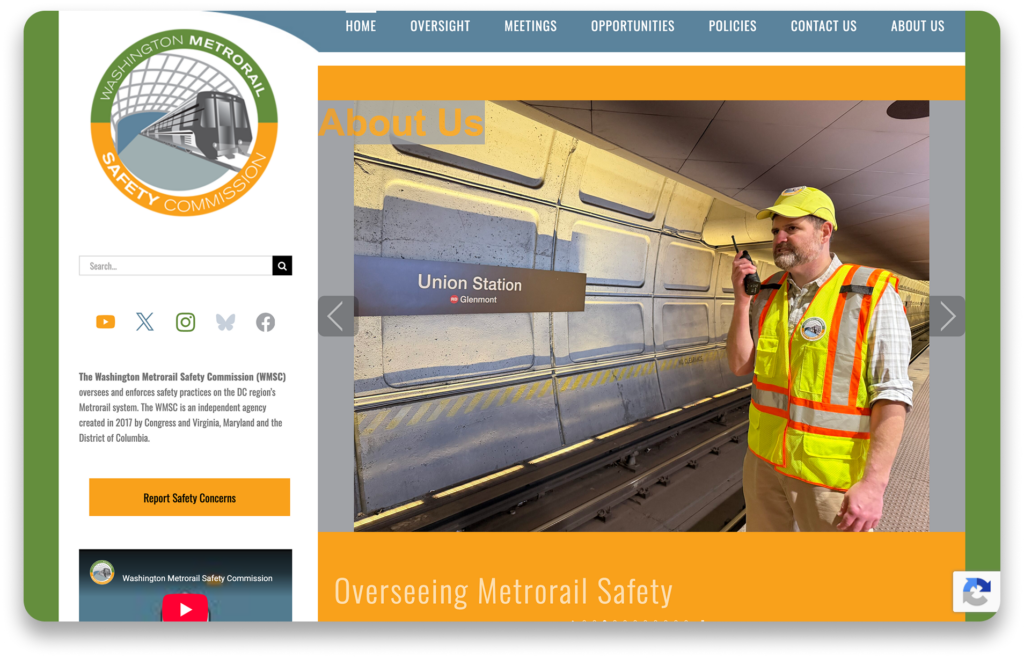Click the video title 'Washington Metrorail Safety Commission'
This screenshot has width=1024, height=658.
tap(197, 578)
